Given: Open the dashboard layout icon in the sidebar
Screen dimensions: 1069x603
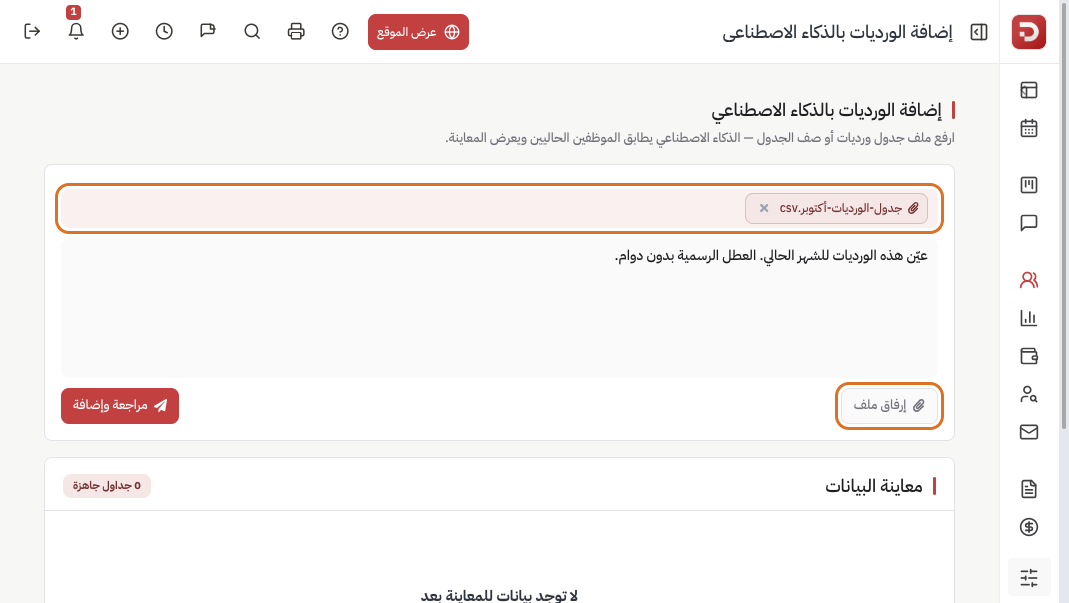Looking at the screenshot, I should click(1029, 90).
